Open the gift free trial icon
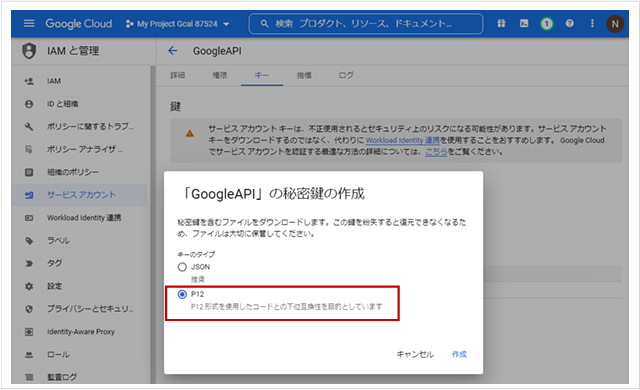 pos(501,24)
